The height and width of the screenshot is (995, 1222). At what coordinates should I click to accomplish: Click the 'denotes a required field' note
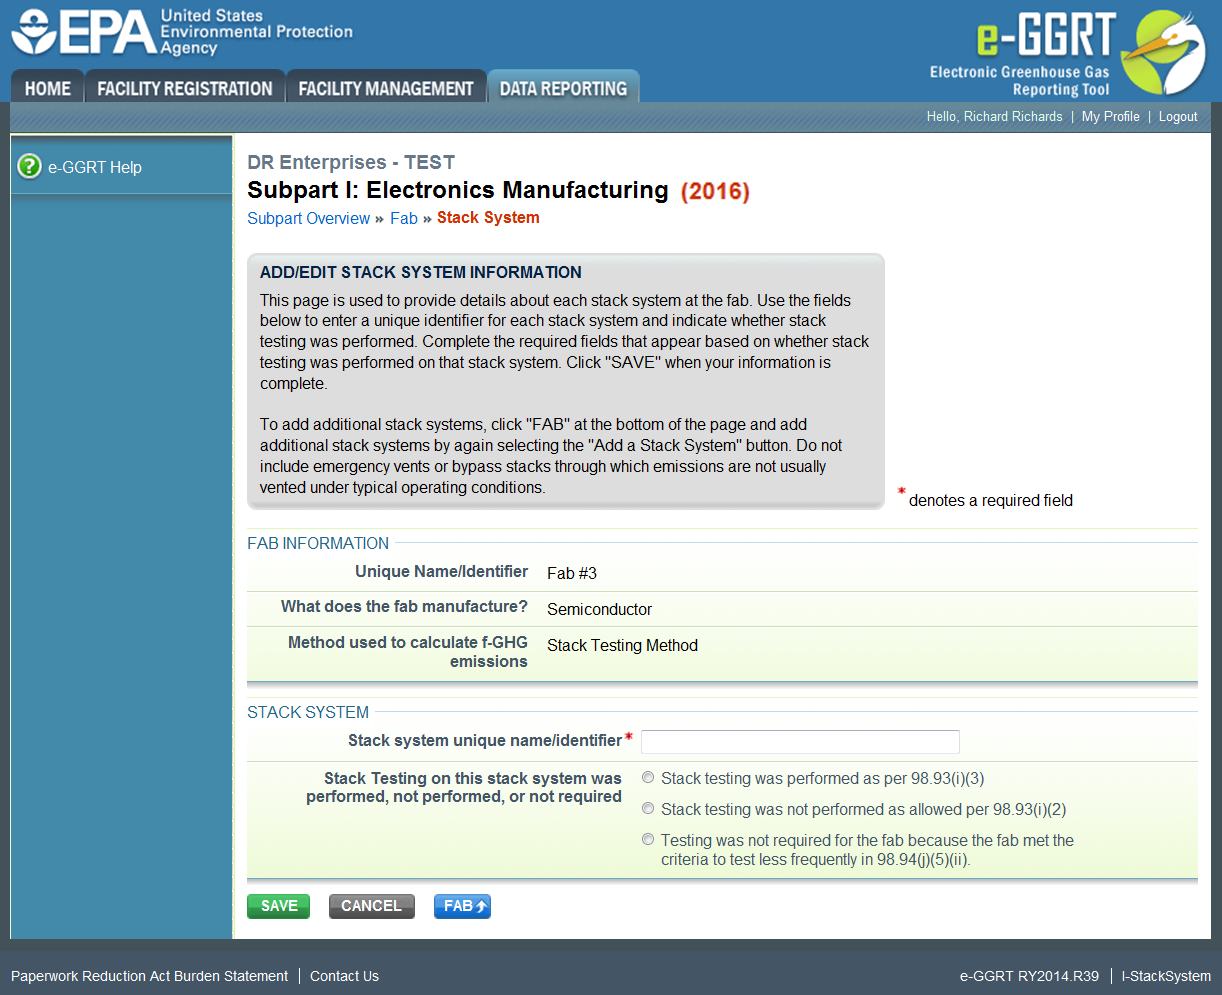pyautogui.click(x=990, y=500)
